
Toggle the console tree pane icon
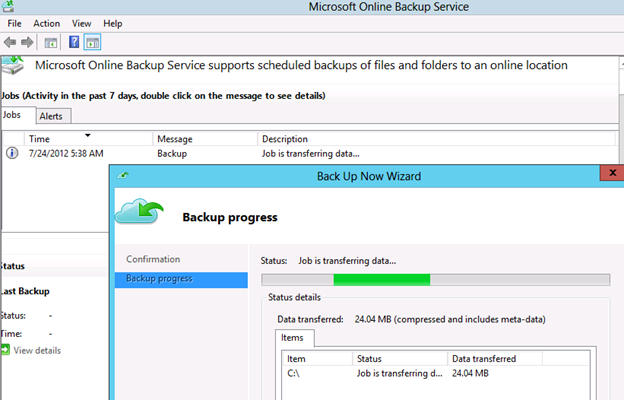(x=51, y=42)
